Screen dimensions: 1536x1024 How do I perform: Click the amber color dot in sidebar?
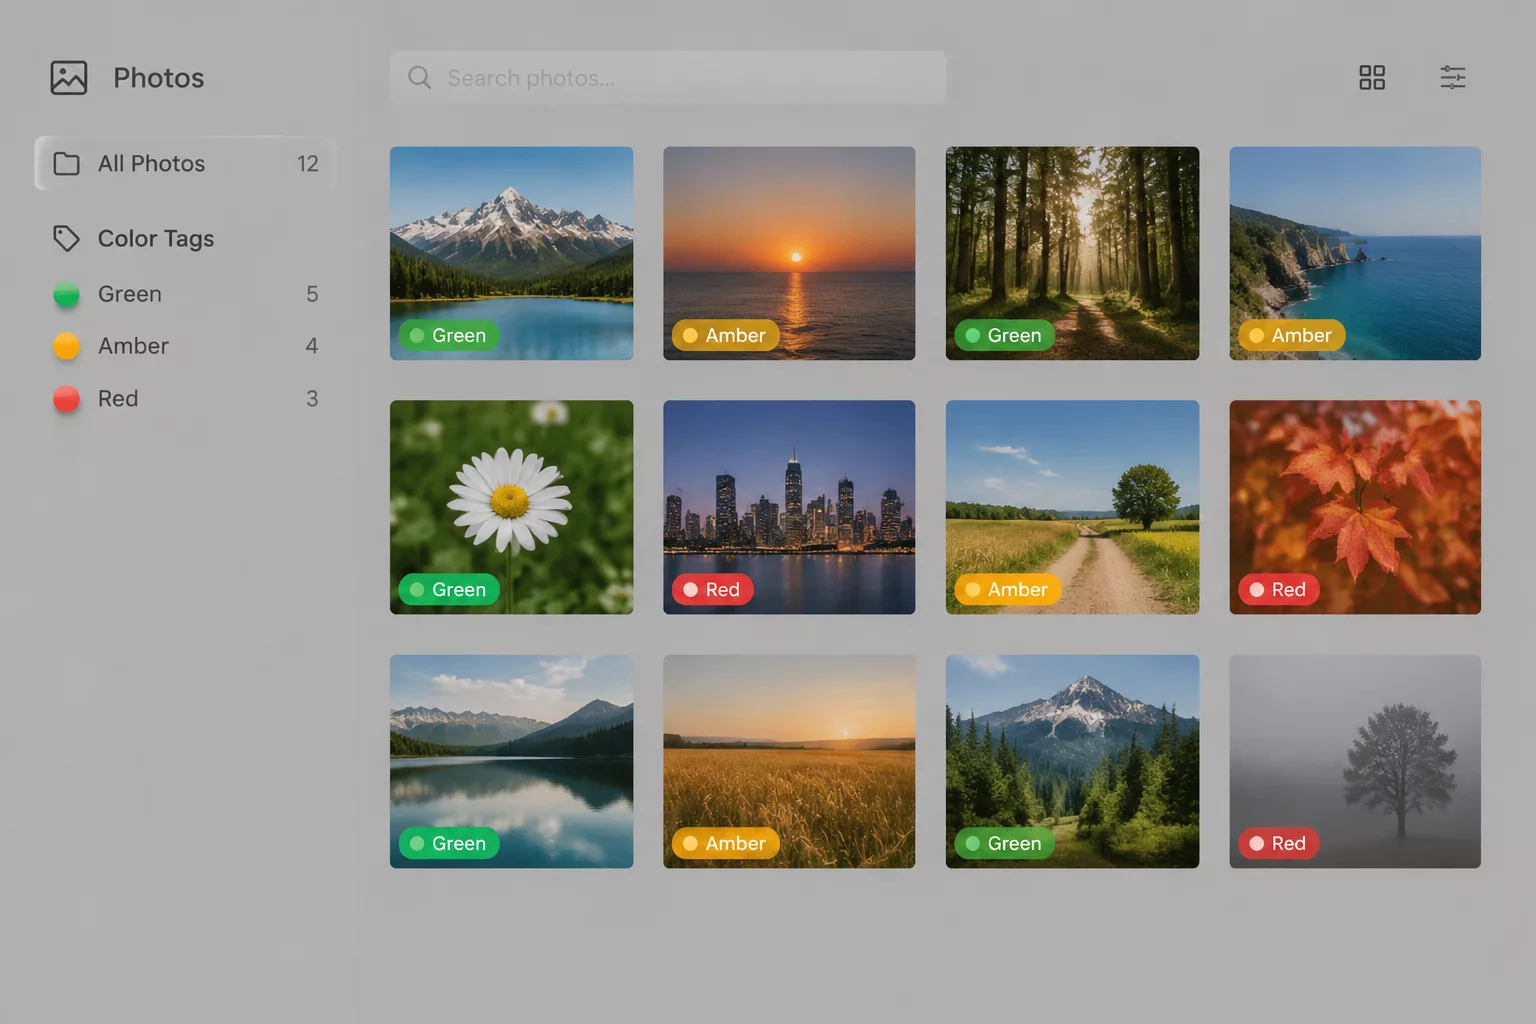(x=67, y=346)
